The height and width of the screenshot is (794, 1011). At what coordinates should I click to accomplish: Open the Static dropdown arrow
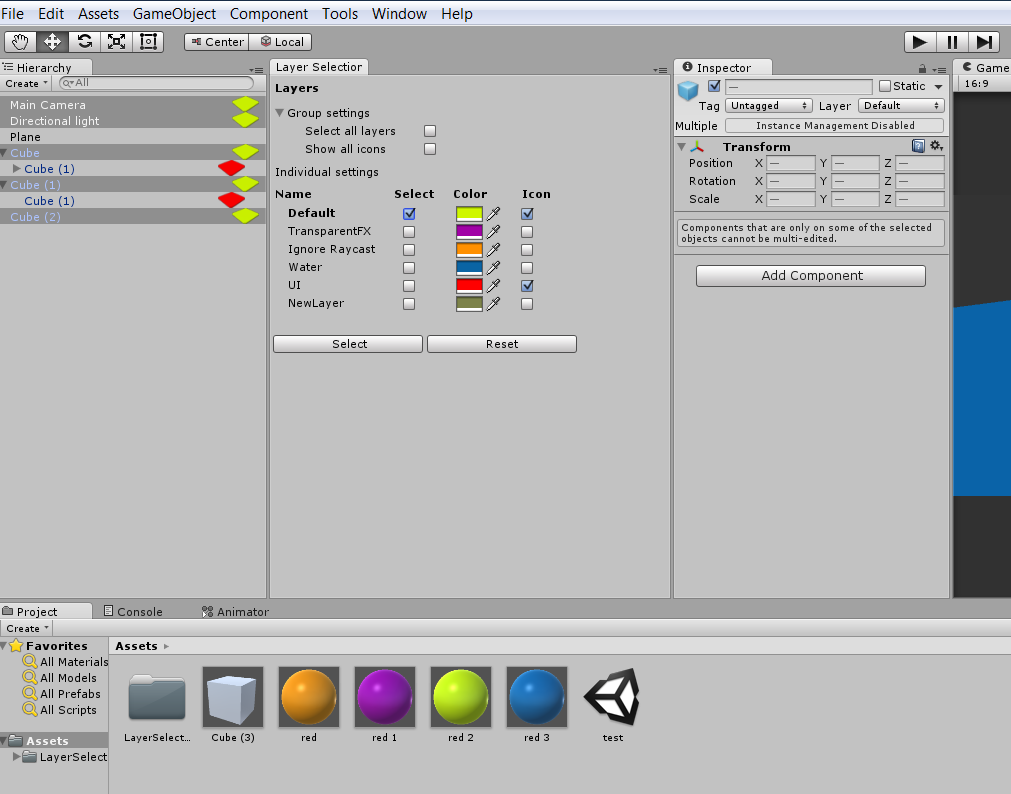coord(939,86)
